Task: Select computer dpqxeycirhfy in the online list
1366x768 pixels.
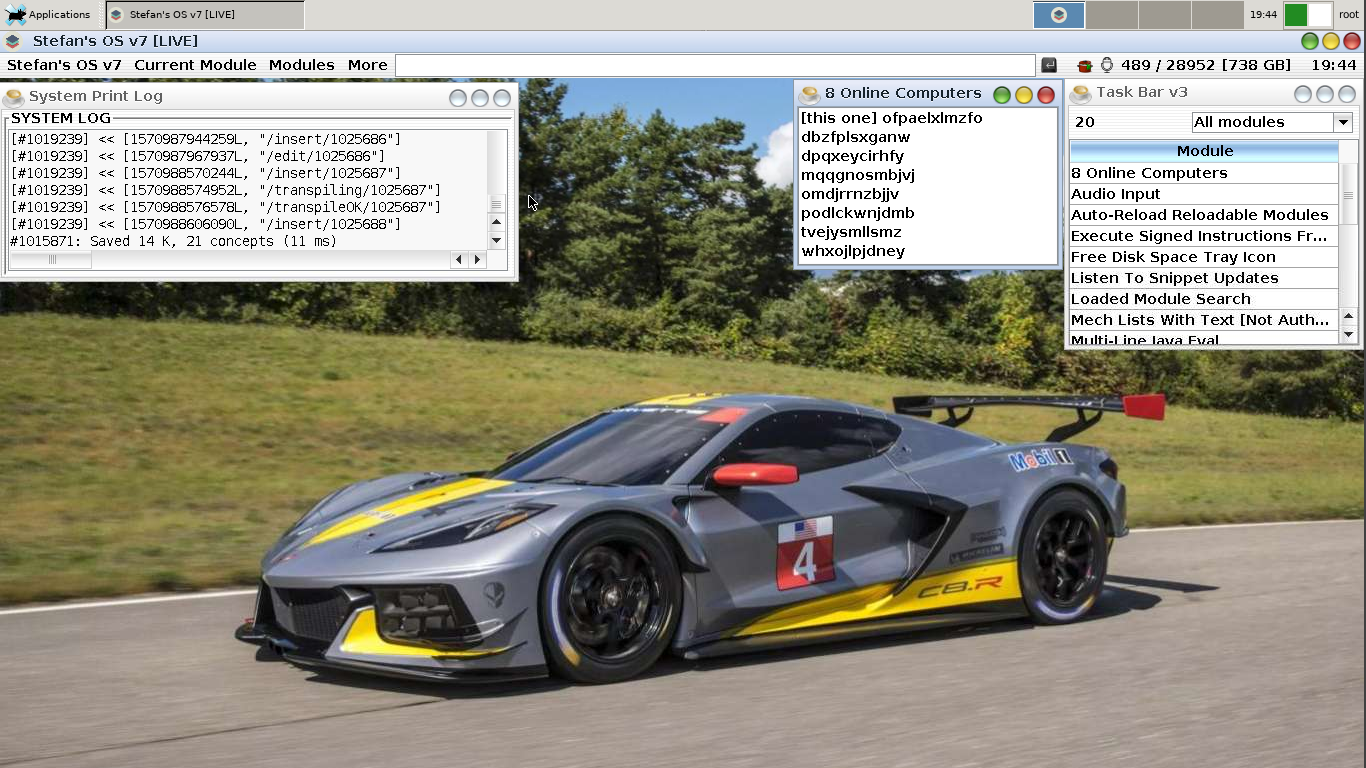Action: (x=852, y=156)
